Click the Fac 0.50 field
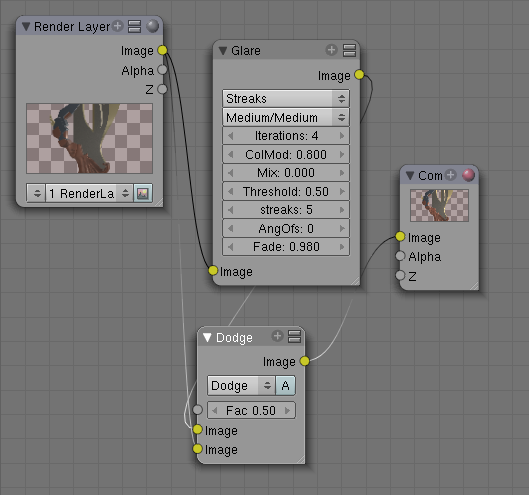The image size is (529, 495). 251,410
